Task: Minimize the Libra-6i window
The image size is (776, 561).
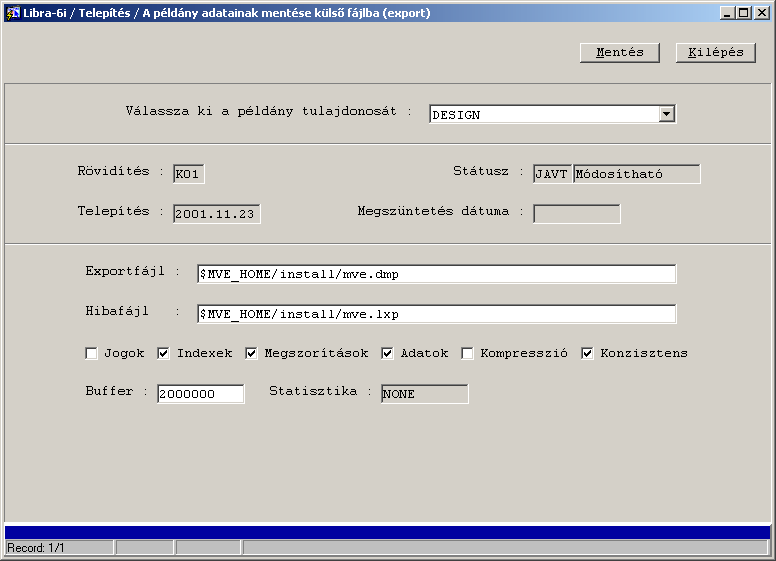Action: [727, 13]
